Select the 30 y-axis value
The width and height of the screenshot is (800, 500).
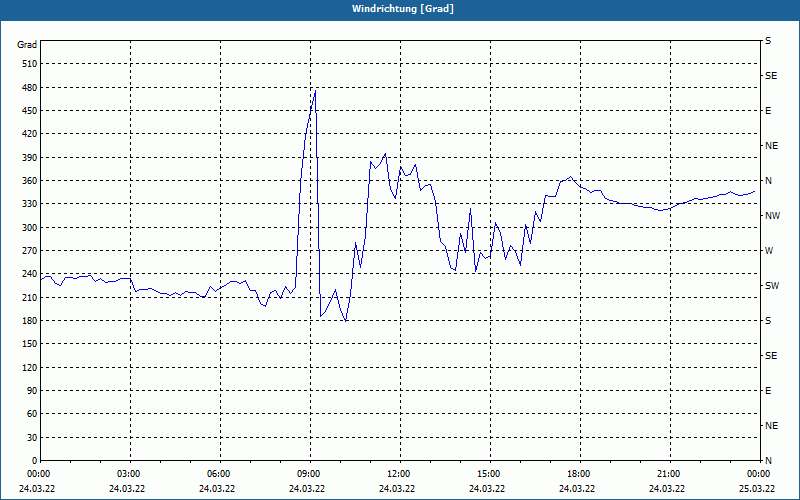(x=32, y=437)
